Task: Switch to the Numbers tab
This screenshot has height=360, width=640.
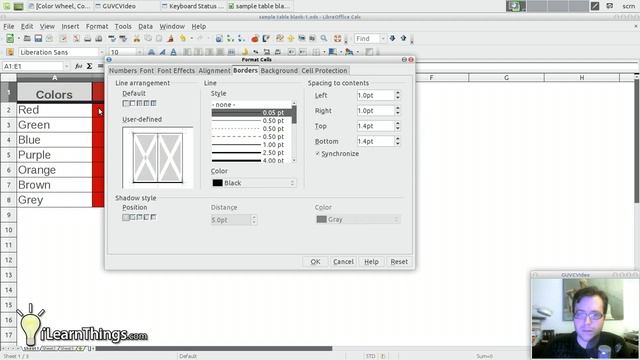Action: (123, 71)
